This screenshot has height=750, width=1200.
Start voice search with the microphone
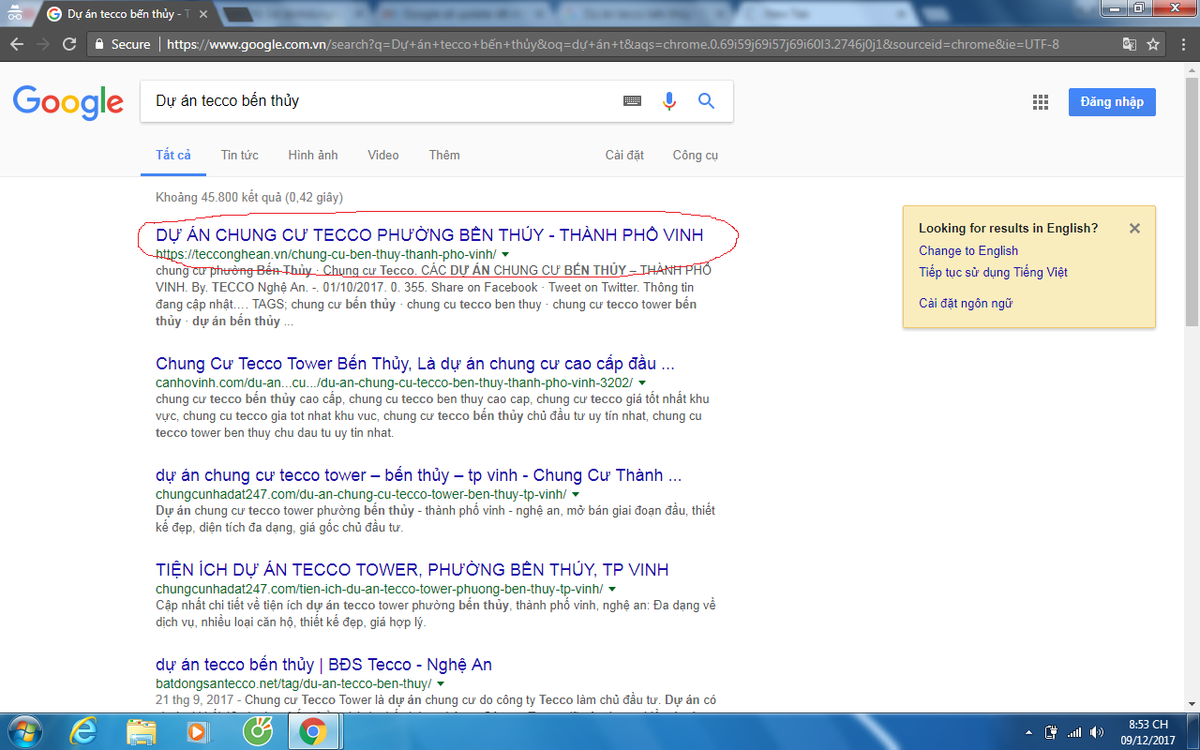669,101
